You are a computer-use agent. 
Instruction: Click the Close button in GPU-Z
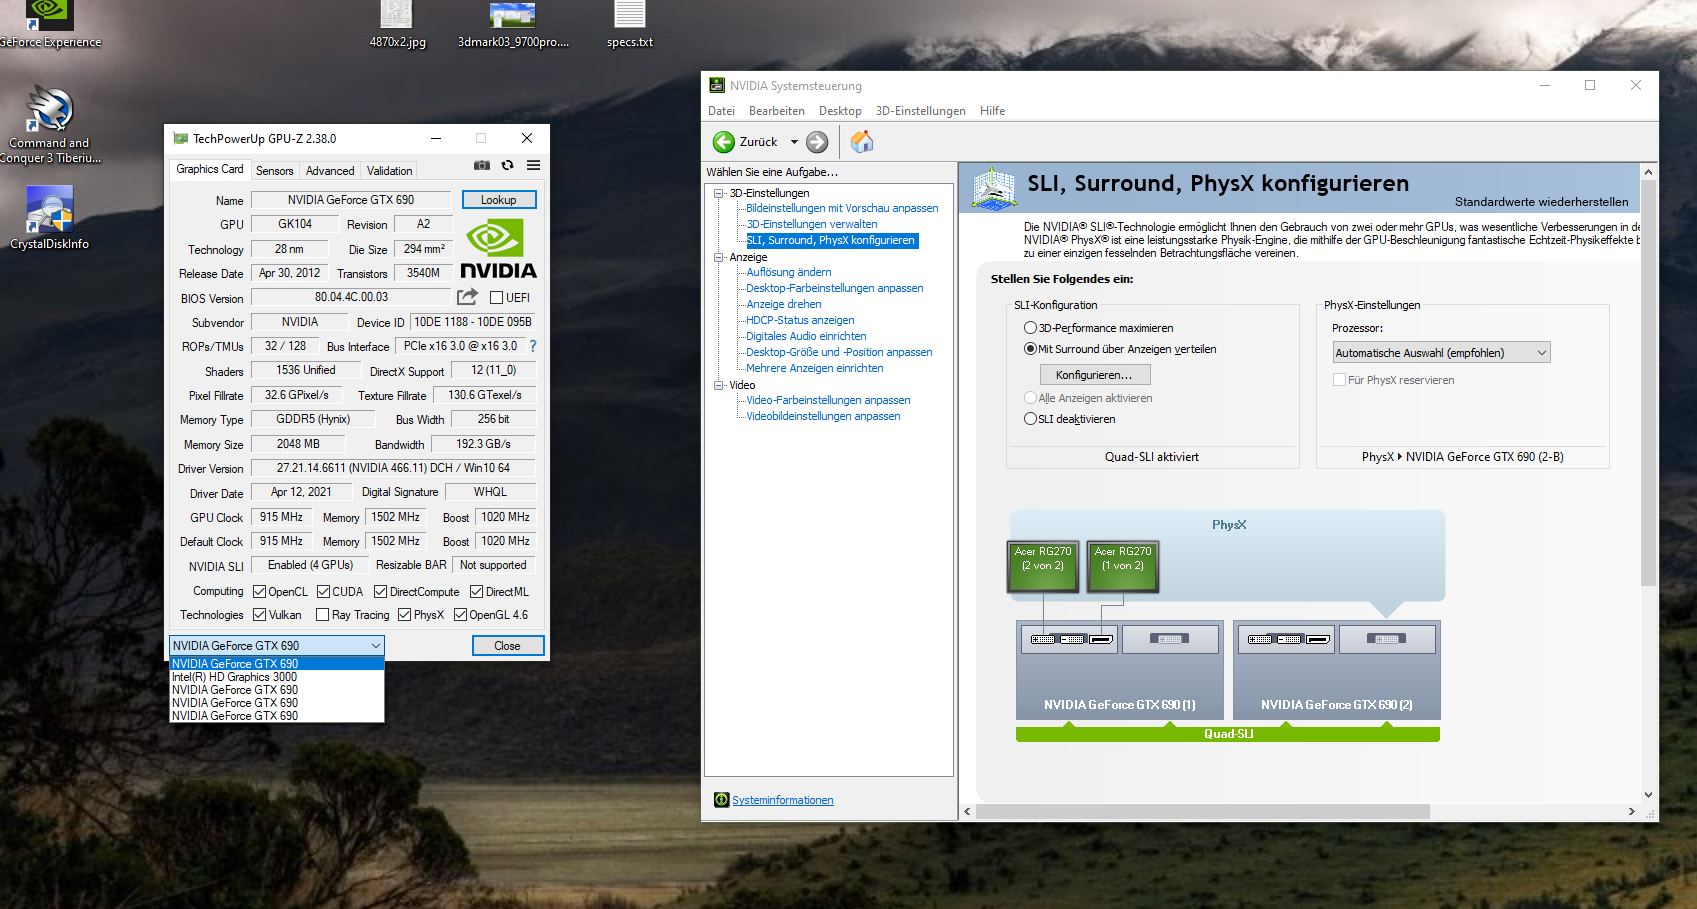coord(508,646)
